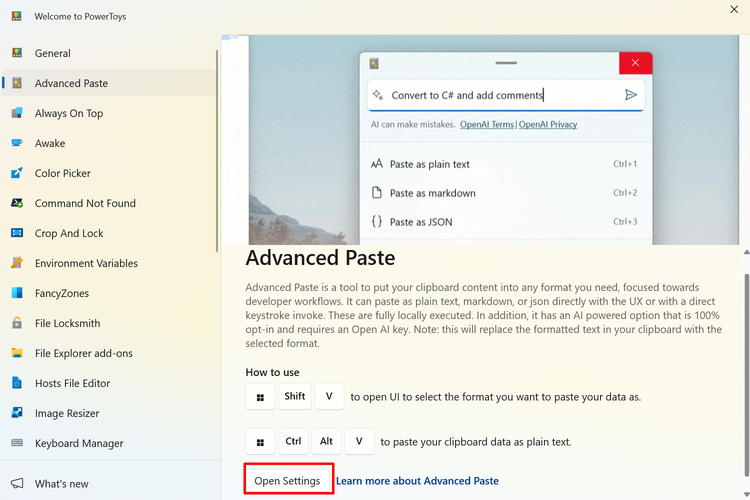Open Keyboard Manager page
750x500 pixels.
[109, 443]
